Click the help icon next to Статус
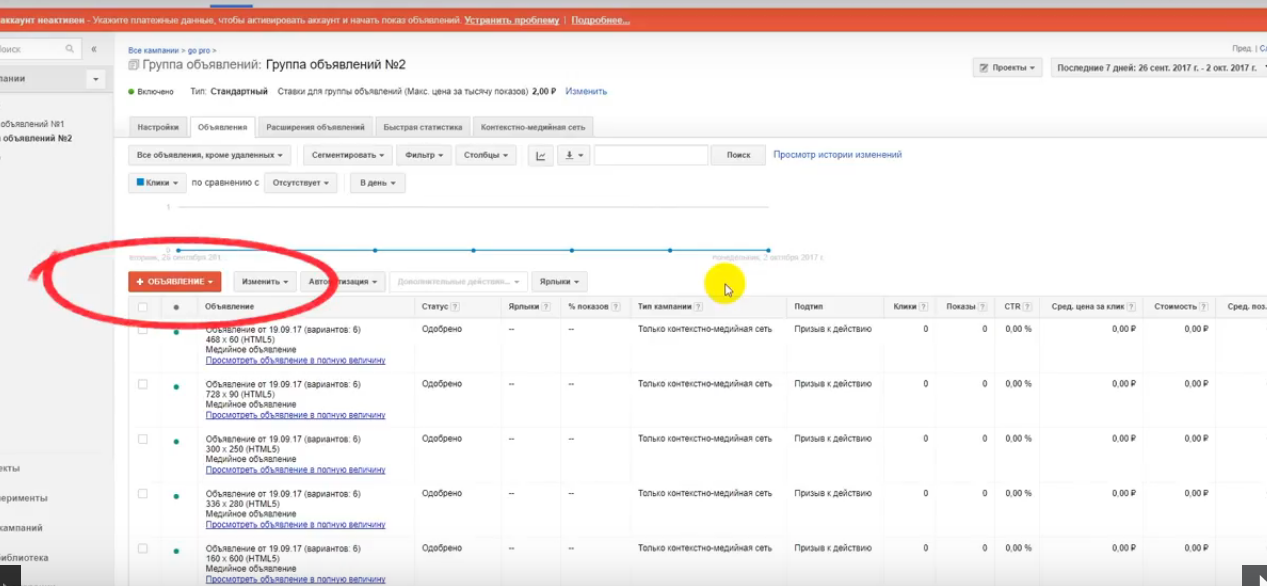1267x586 pixels. pyautogui.click(x=455, y=307)
